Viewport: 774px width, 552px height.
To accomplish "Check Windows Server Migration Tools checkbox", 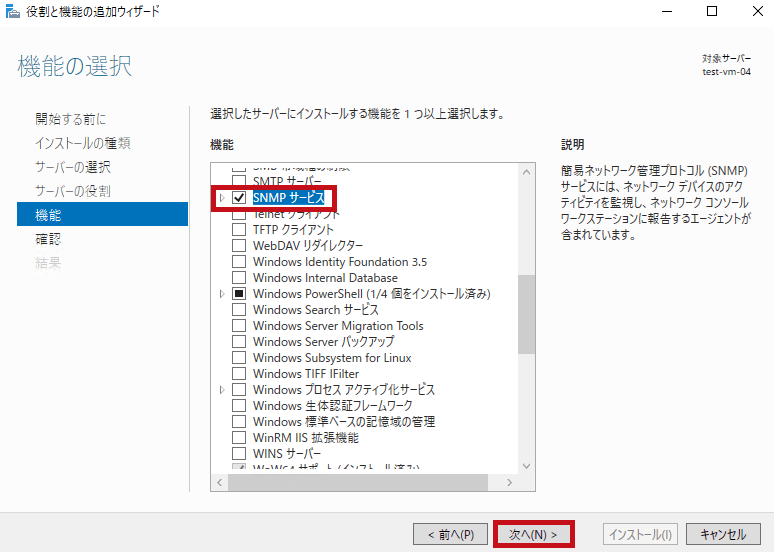I will click(239, 326).
